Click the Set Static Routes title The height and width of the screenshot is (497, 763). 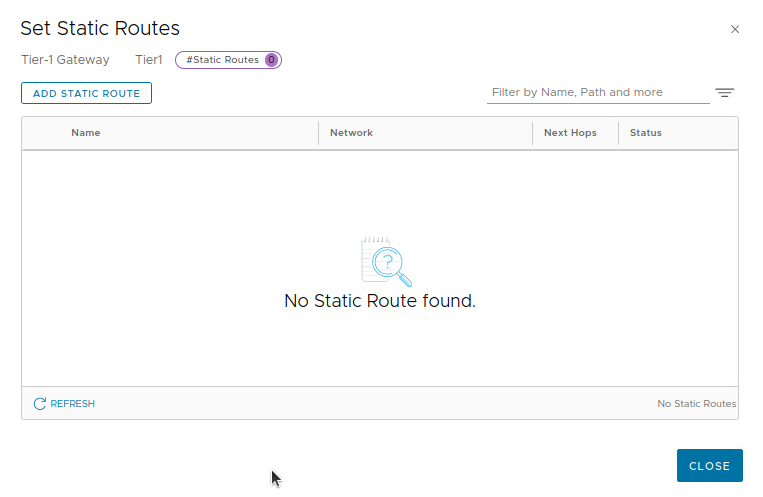coord(100,28)
